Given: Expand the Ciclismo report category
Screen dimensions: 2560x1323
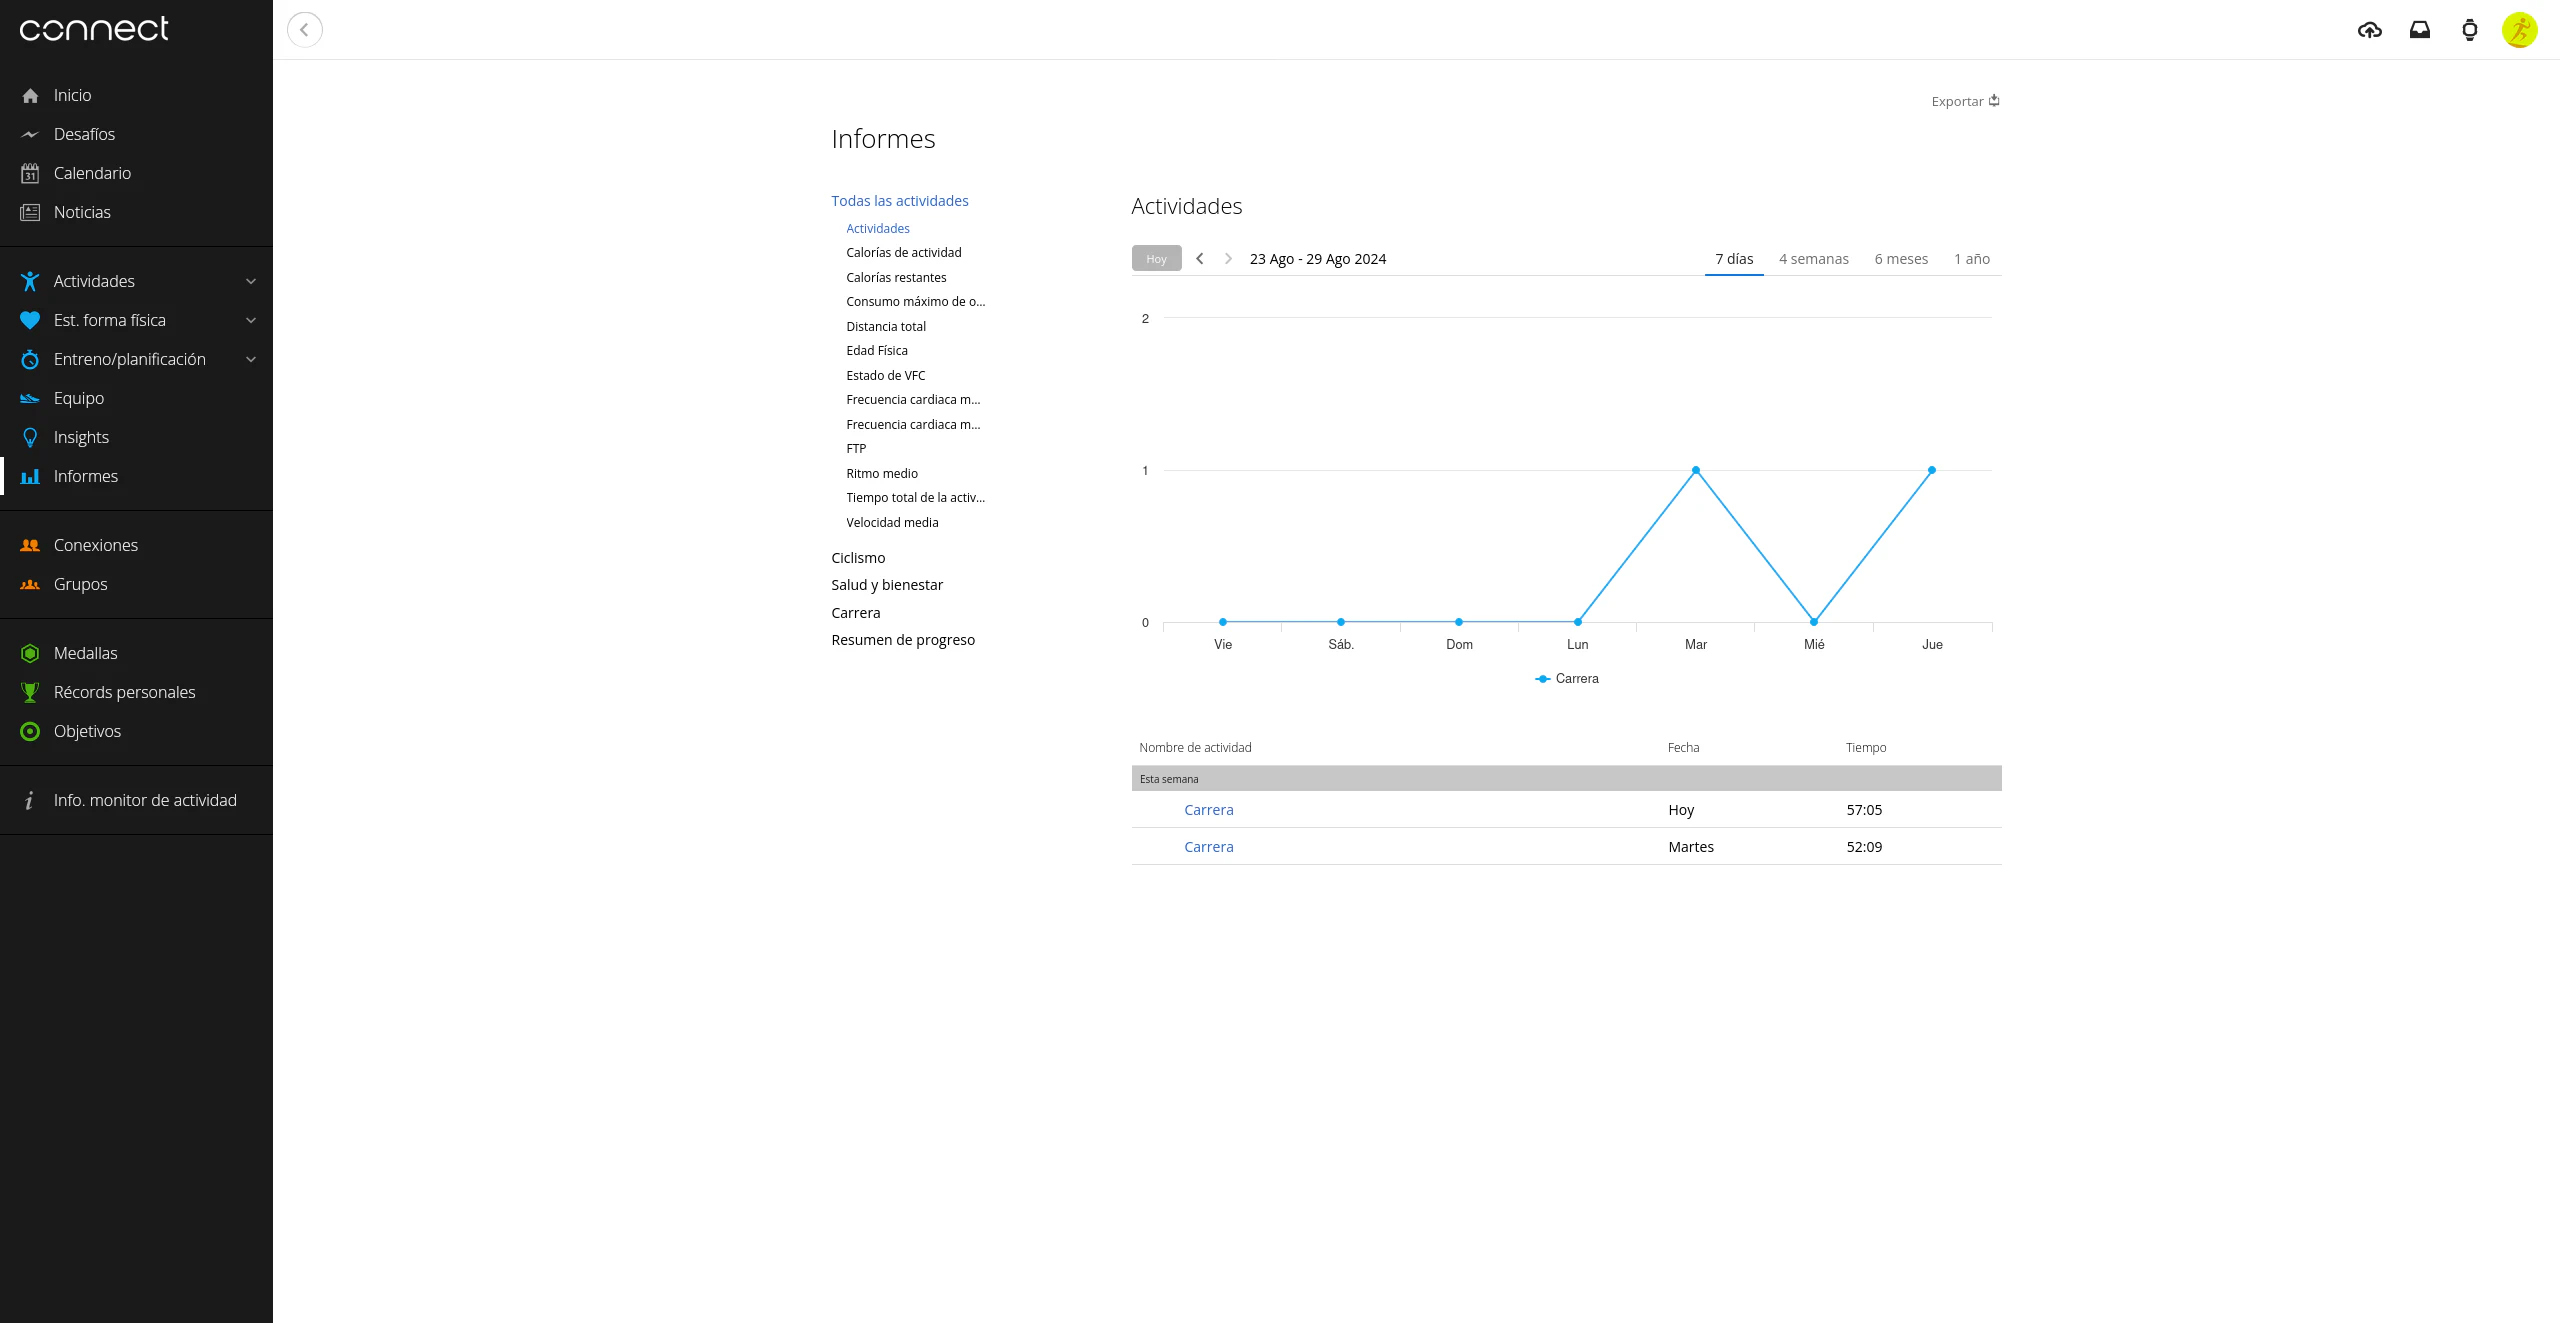Looking at the screenshot, I should (857, 558).
